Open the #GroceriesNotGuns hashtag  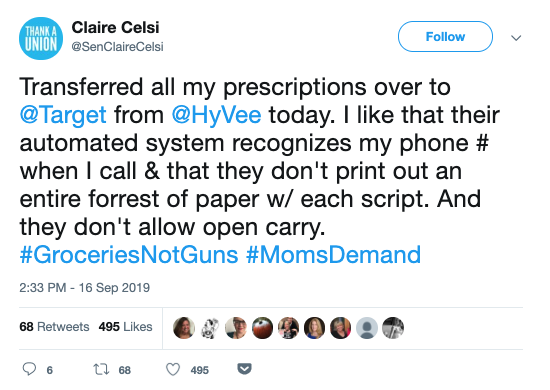click(x=129, y=255)
